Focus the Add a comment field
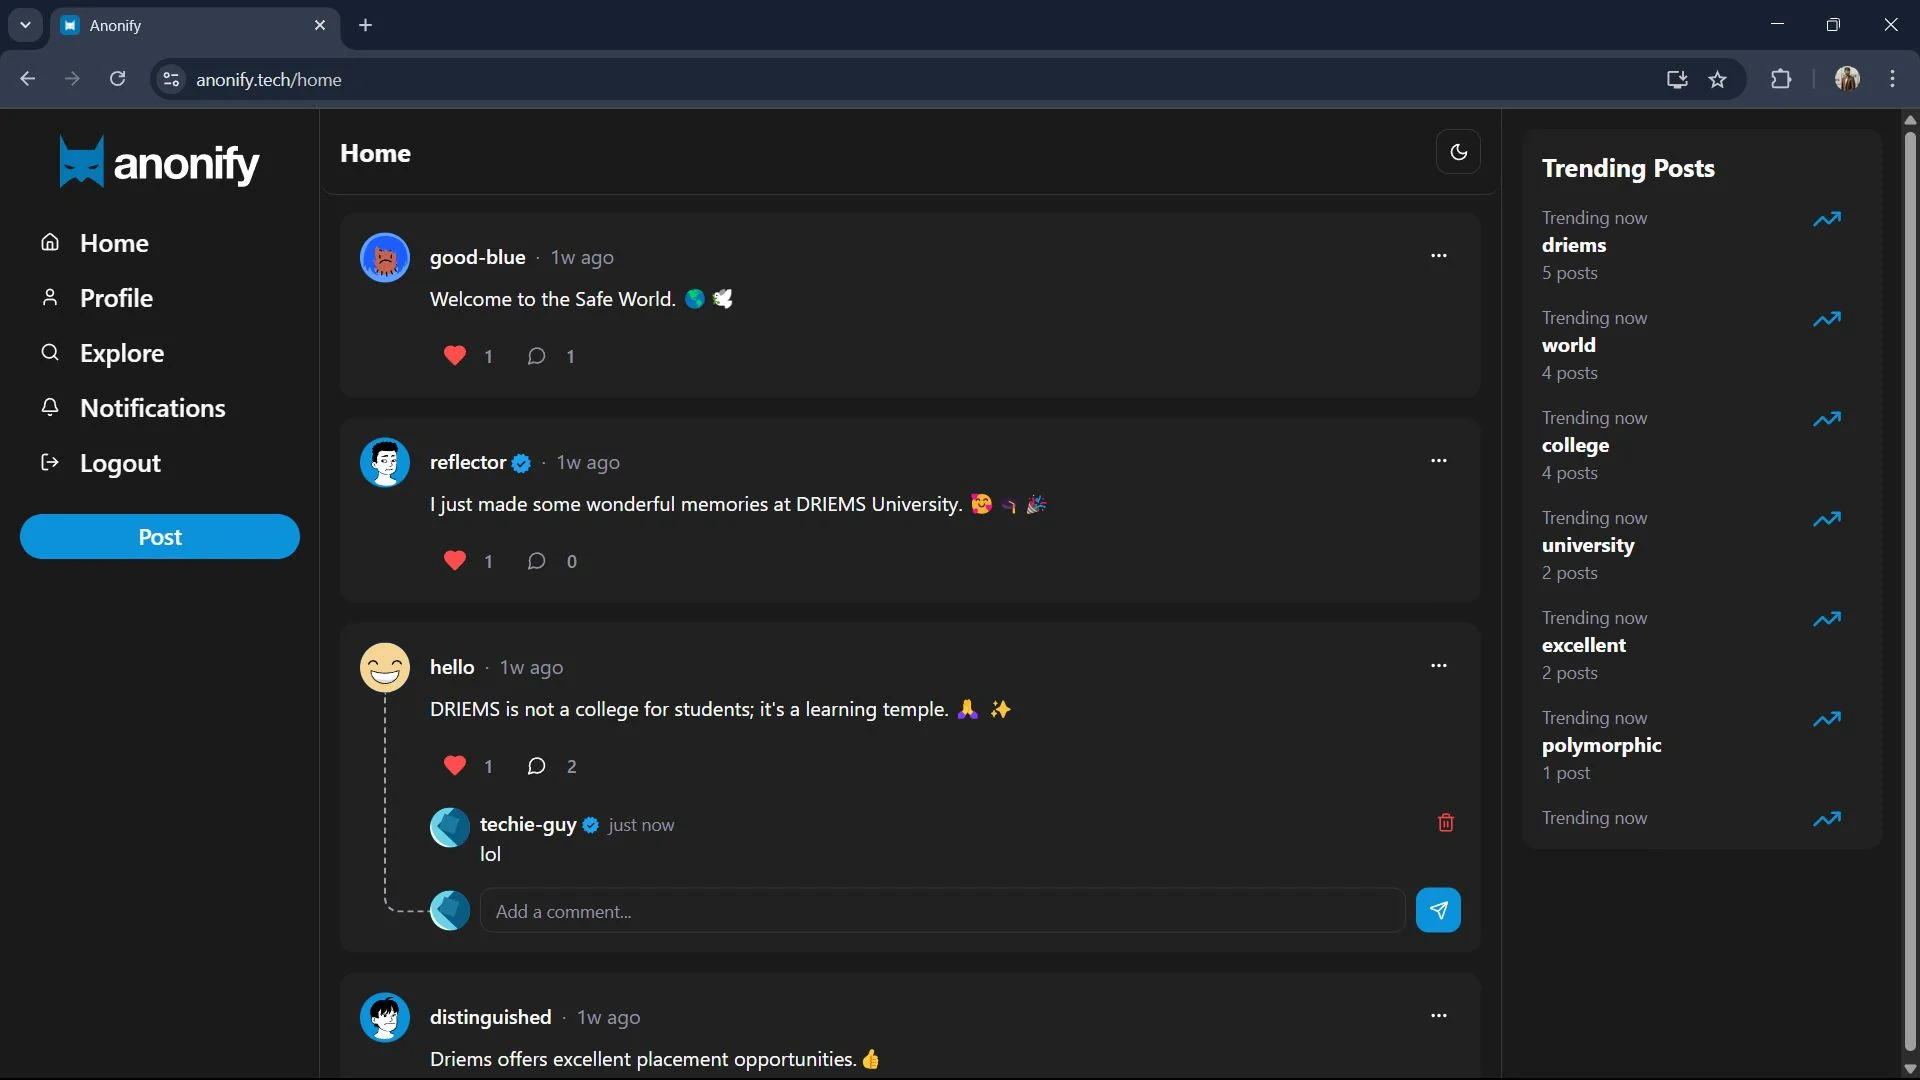 pyautogui.click(x=942, y=911)
